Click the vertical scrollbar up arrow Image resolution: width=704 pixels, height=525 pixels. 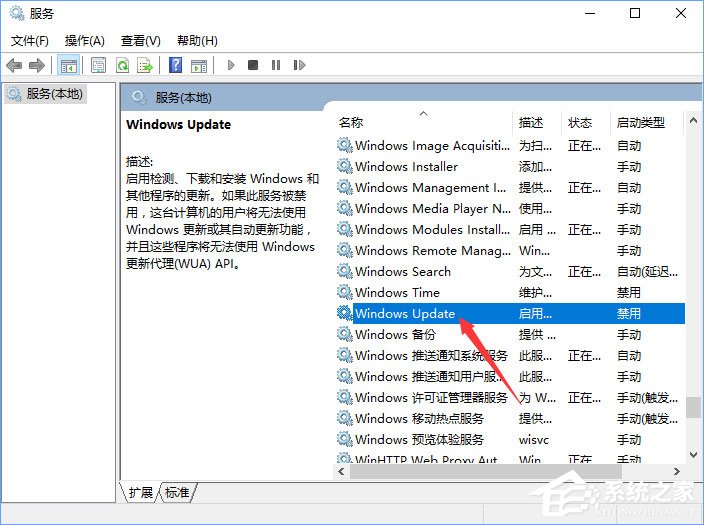693,120
